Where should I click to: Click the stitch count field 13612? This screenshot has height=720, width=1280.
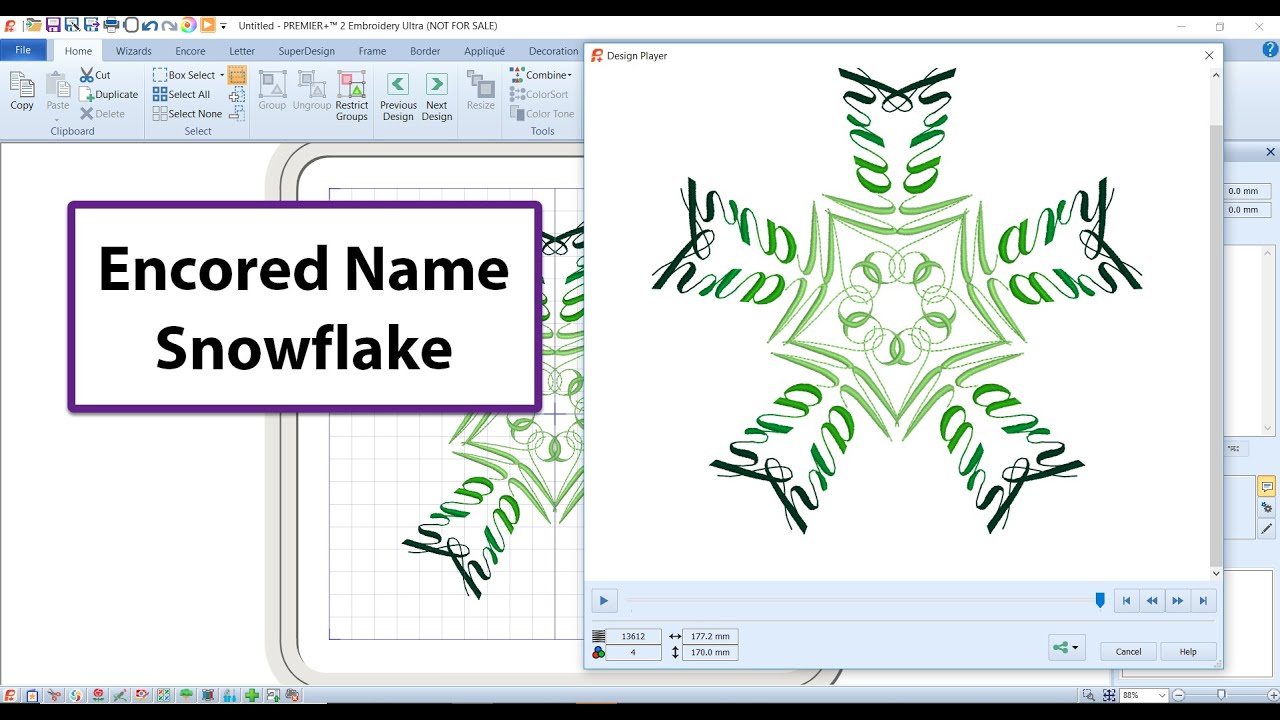(633, 636)
